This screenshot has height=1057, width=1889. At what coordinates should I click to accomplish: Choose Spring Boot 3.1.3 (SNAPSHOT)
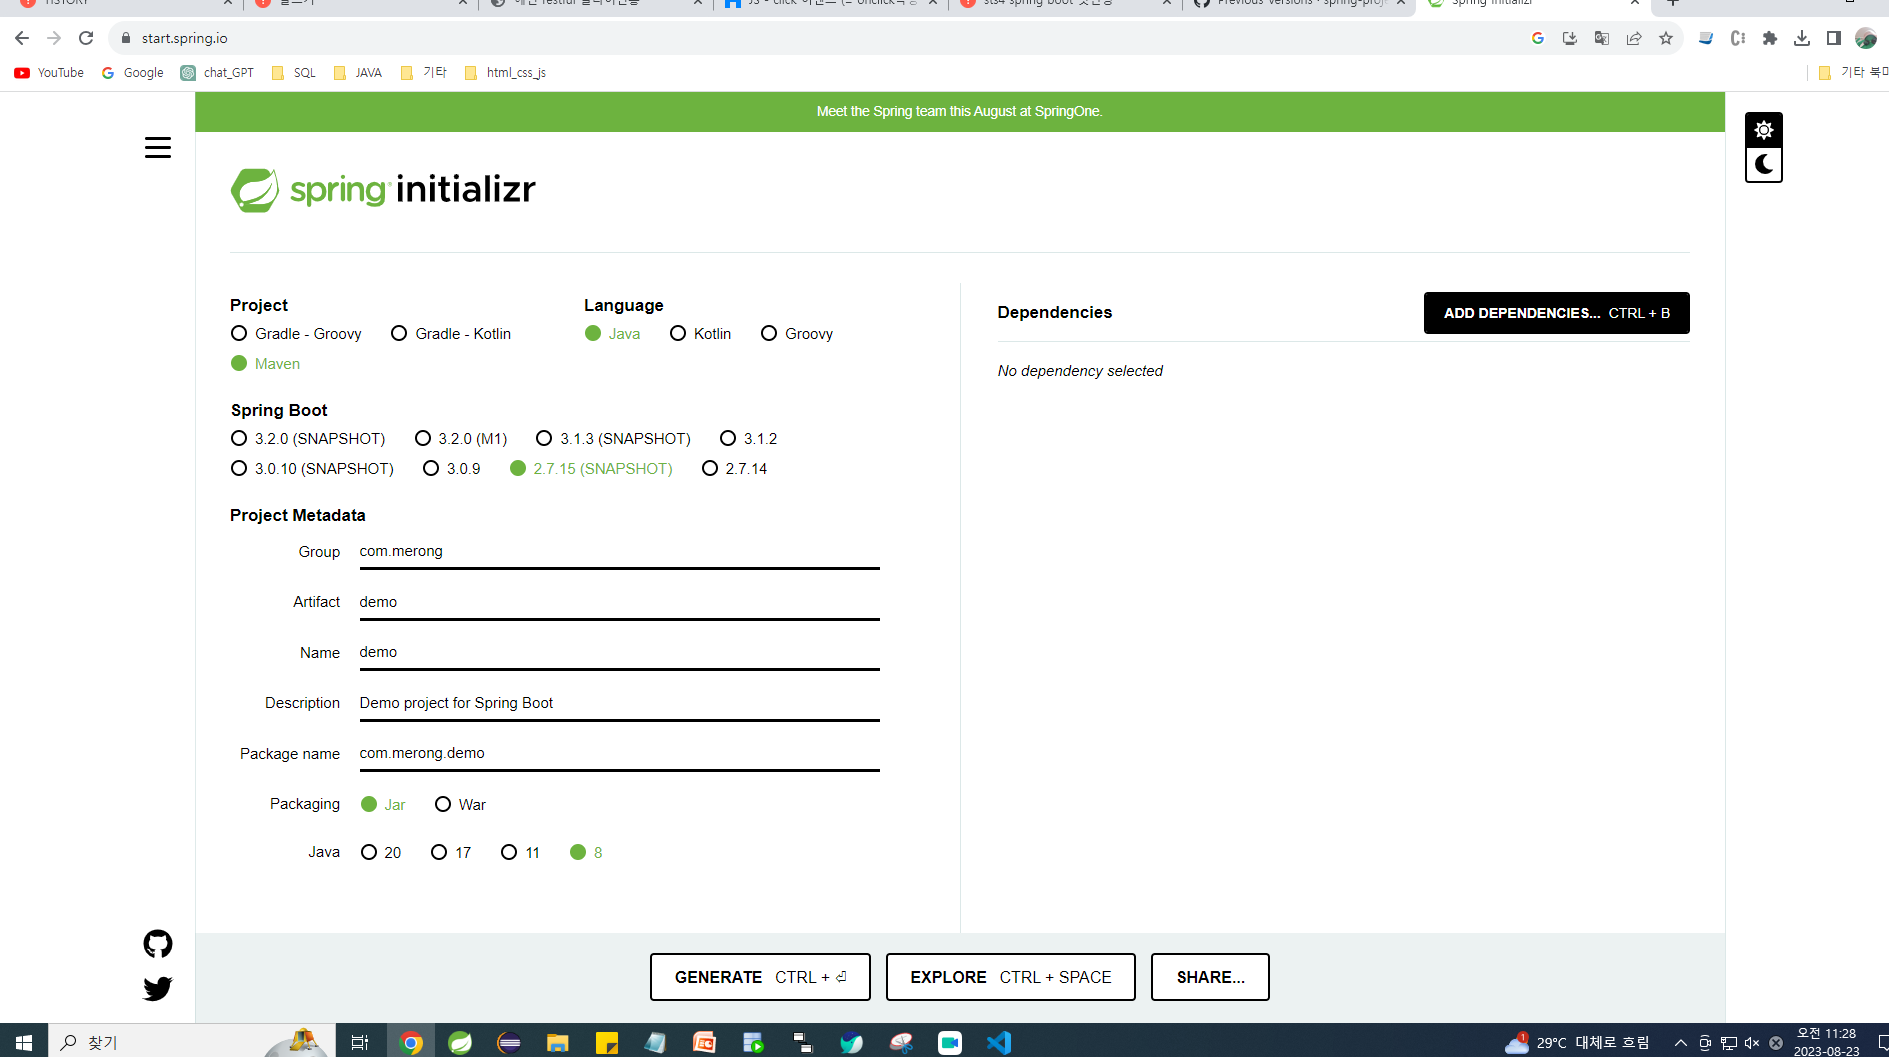pos(613,438)
